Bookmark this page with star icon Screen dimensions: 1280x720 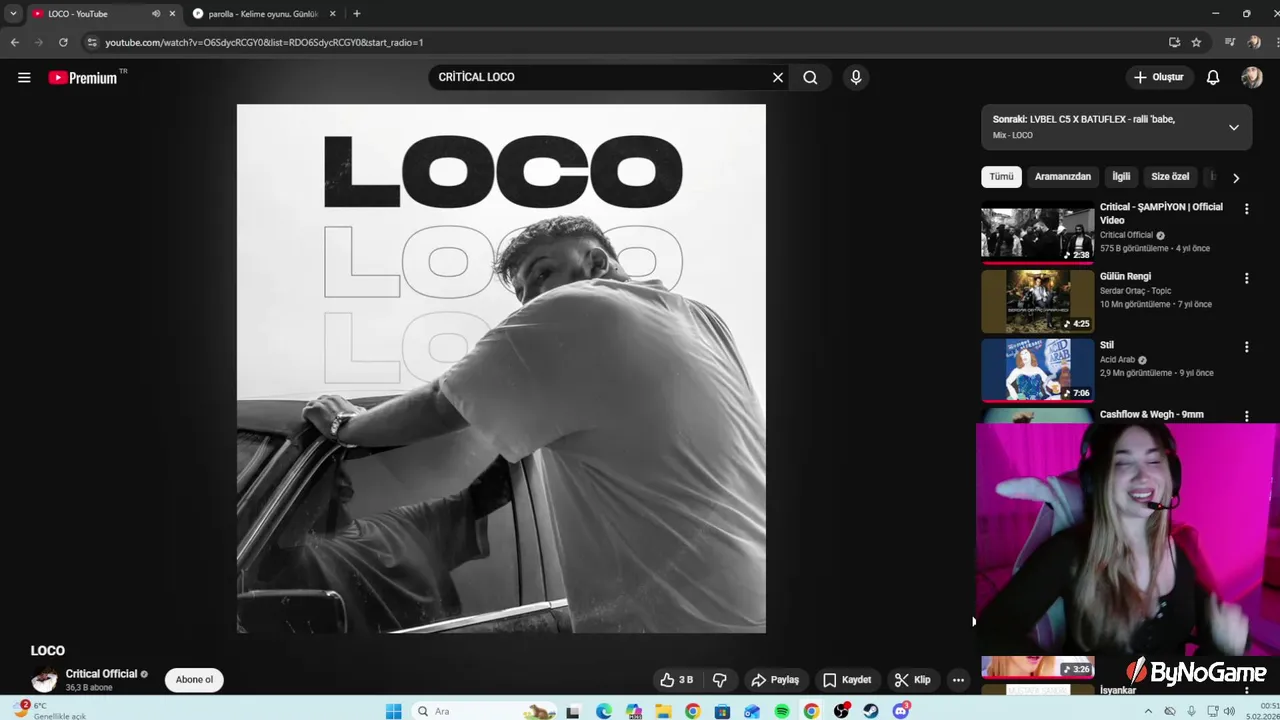[x=1196, y=42]
